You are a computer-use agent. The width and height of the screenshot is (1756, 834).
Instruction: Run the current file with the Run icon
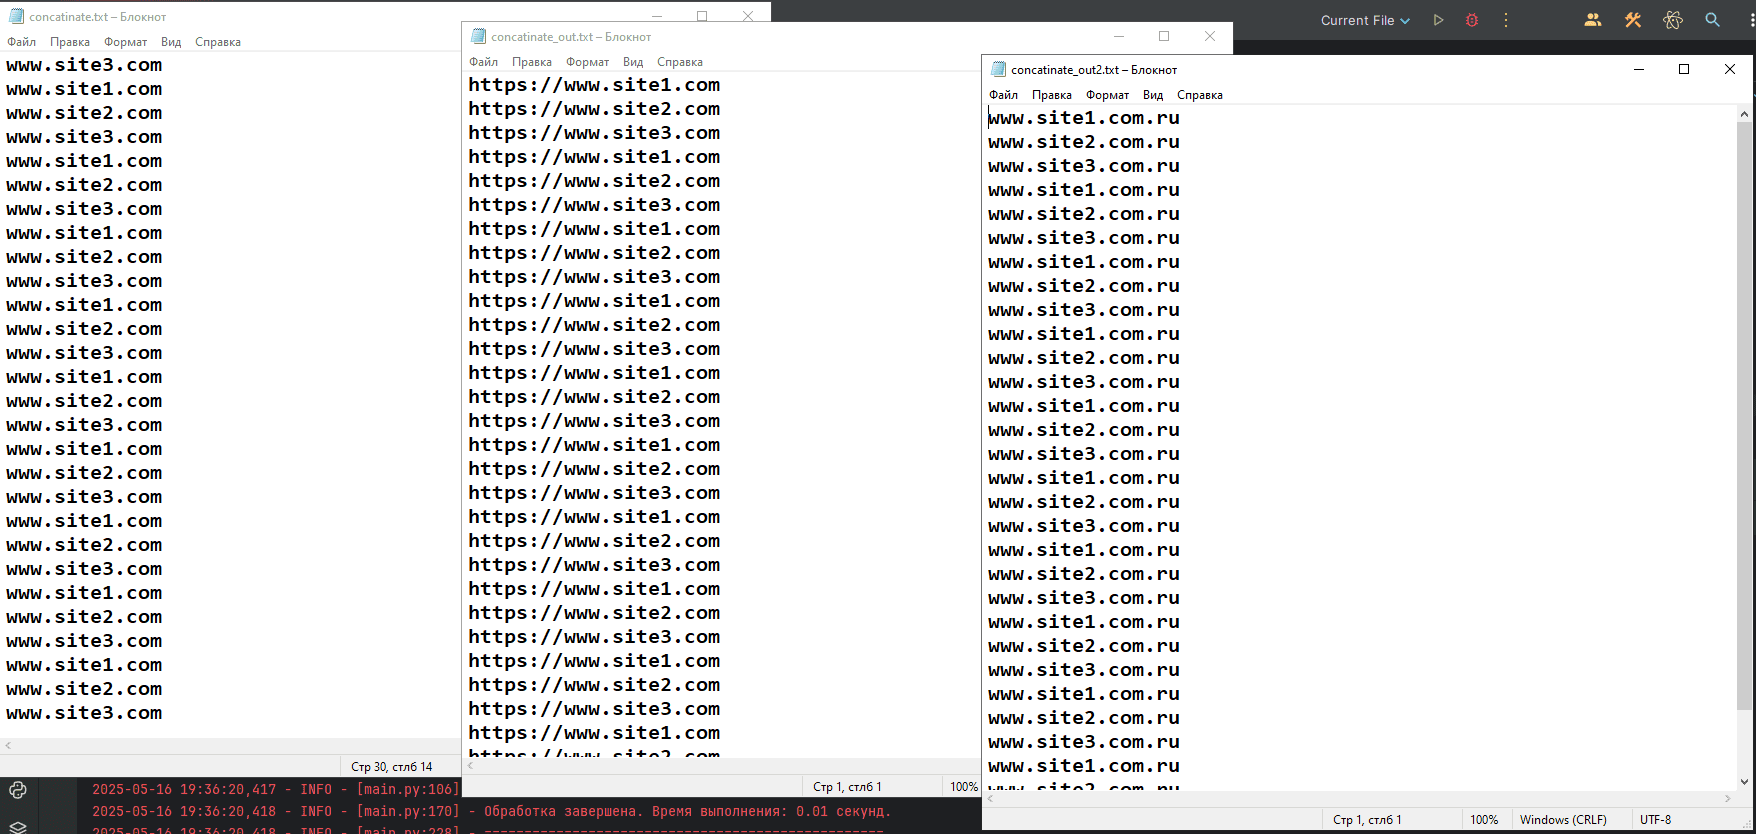pyautogui.click(x=1438, y=20)
